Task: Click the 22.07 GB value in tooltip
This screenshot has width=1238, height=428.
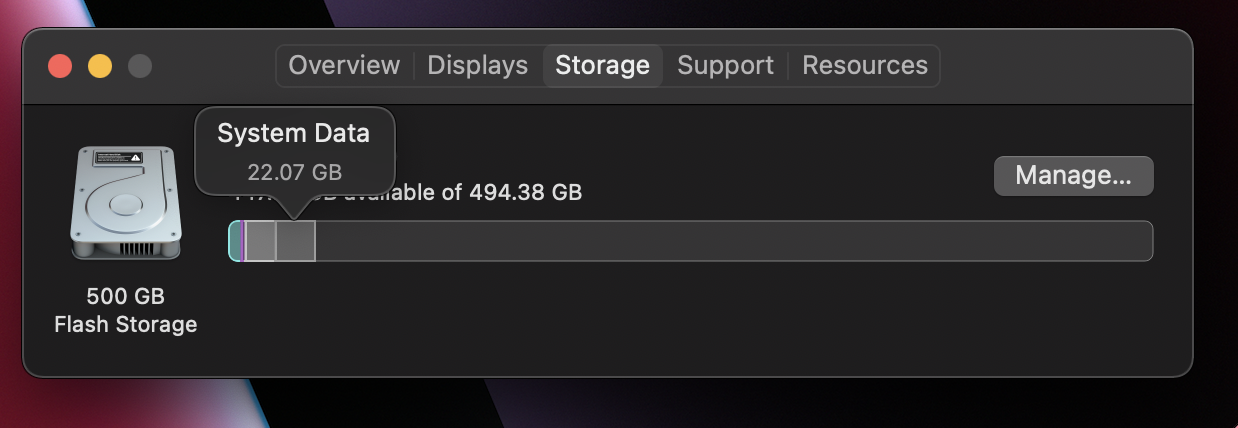Action: (294, 172)
